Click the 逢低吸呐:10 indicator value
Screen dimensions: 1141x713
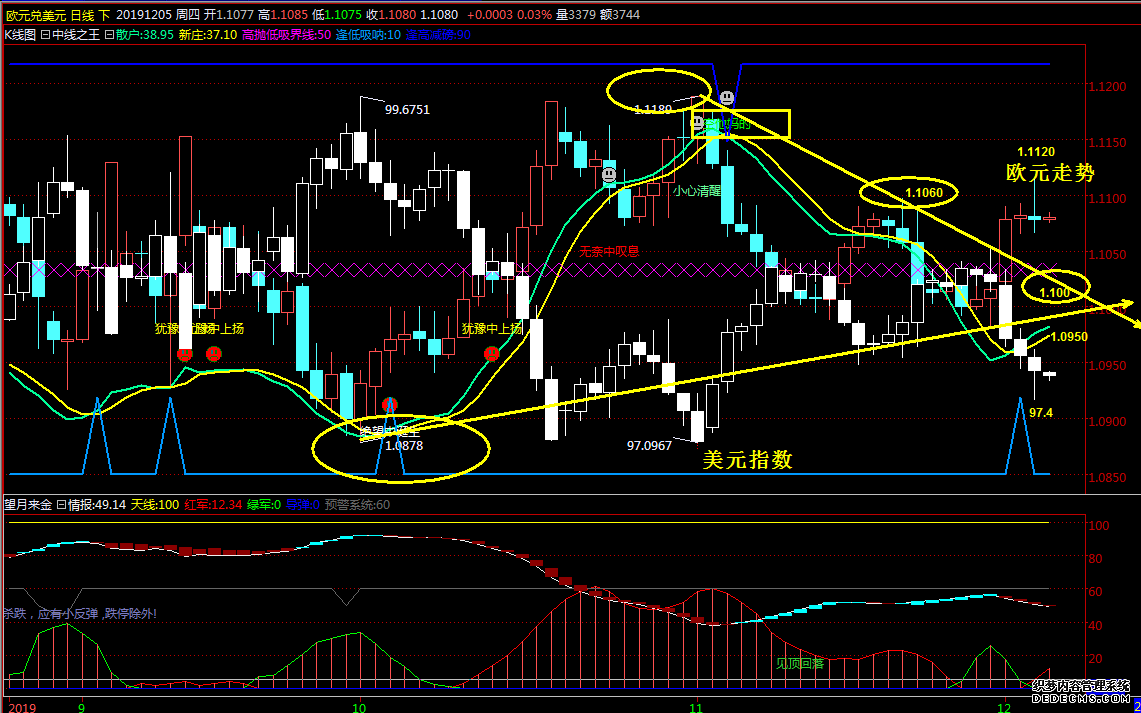[368, 34]
